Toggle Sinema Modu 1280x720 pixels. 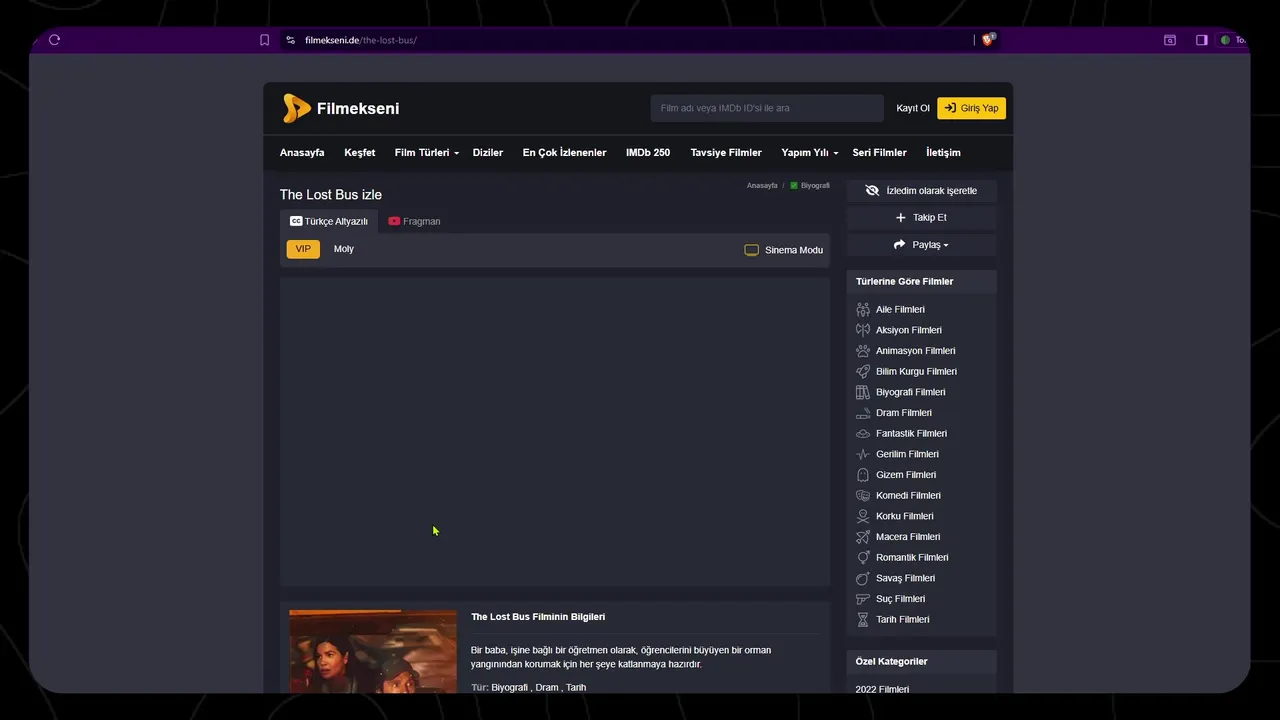pyautogui.click(x=784, y=250)
